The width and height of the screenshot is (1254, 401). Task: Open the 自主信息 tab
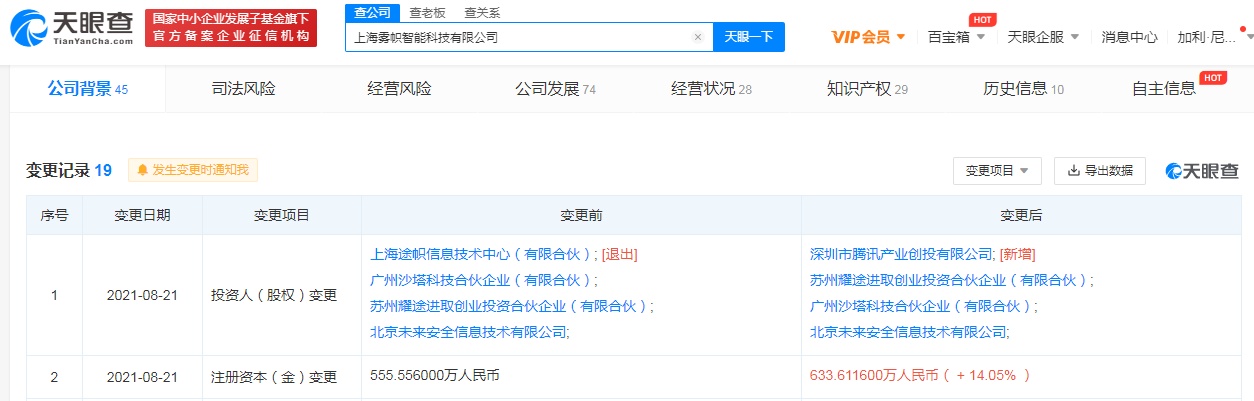[x=1164, y=89]
